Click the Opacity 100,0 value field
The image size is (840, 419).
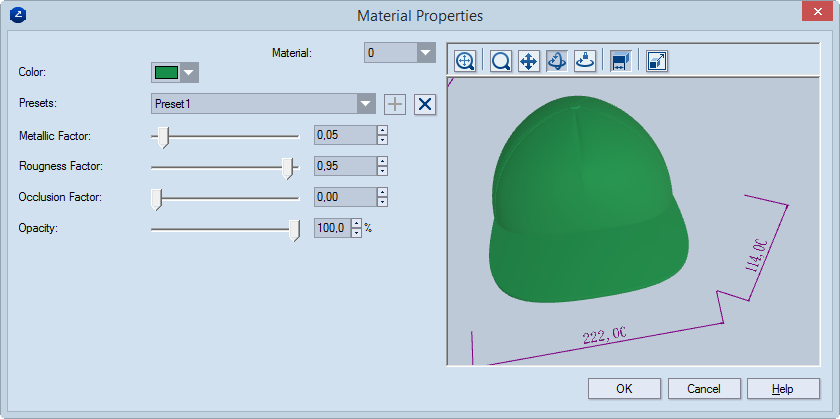tap(333, 228)
